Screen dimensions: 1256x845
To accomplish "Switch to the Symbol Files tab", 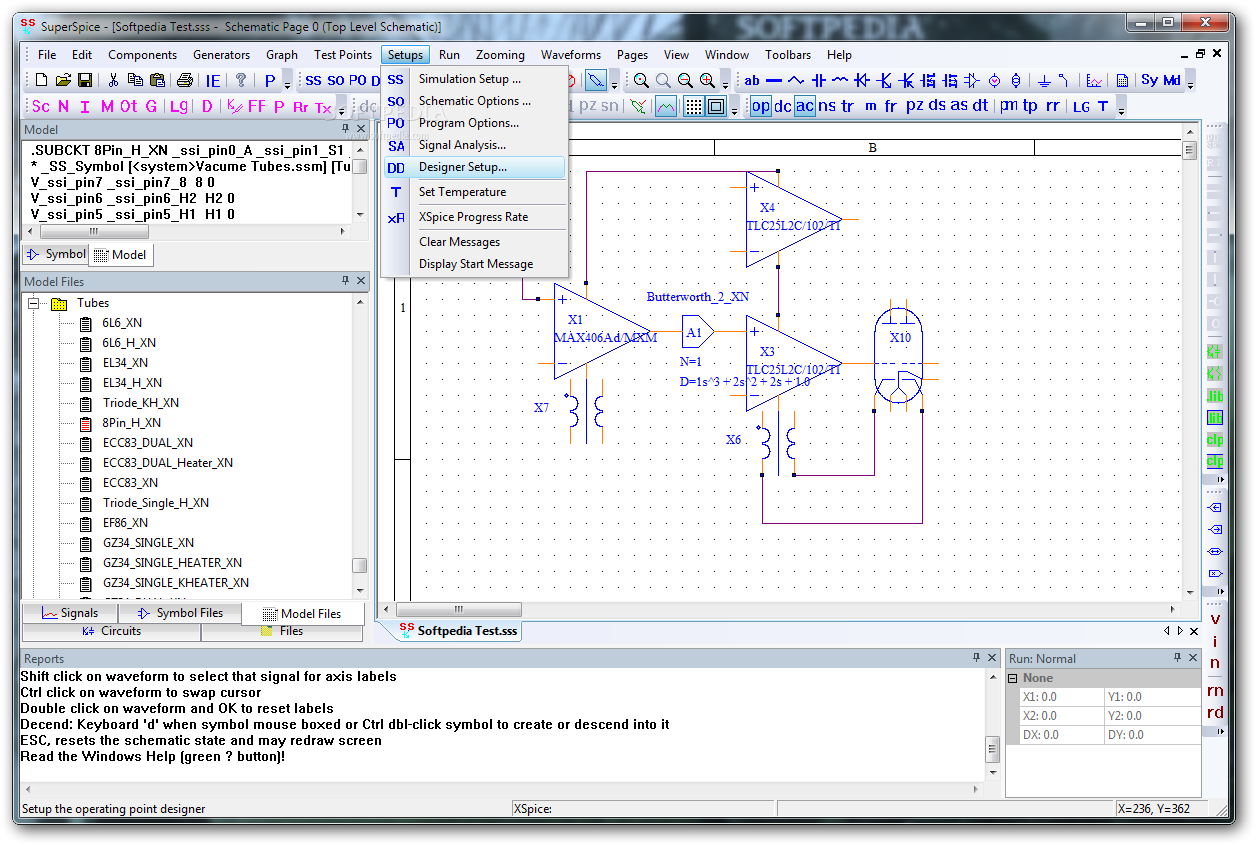I will click(x=180, y=613).
